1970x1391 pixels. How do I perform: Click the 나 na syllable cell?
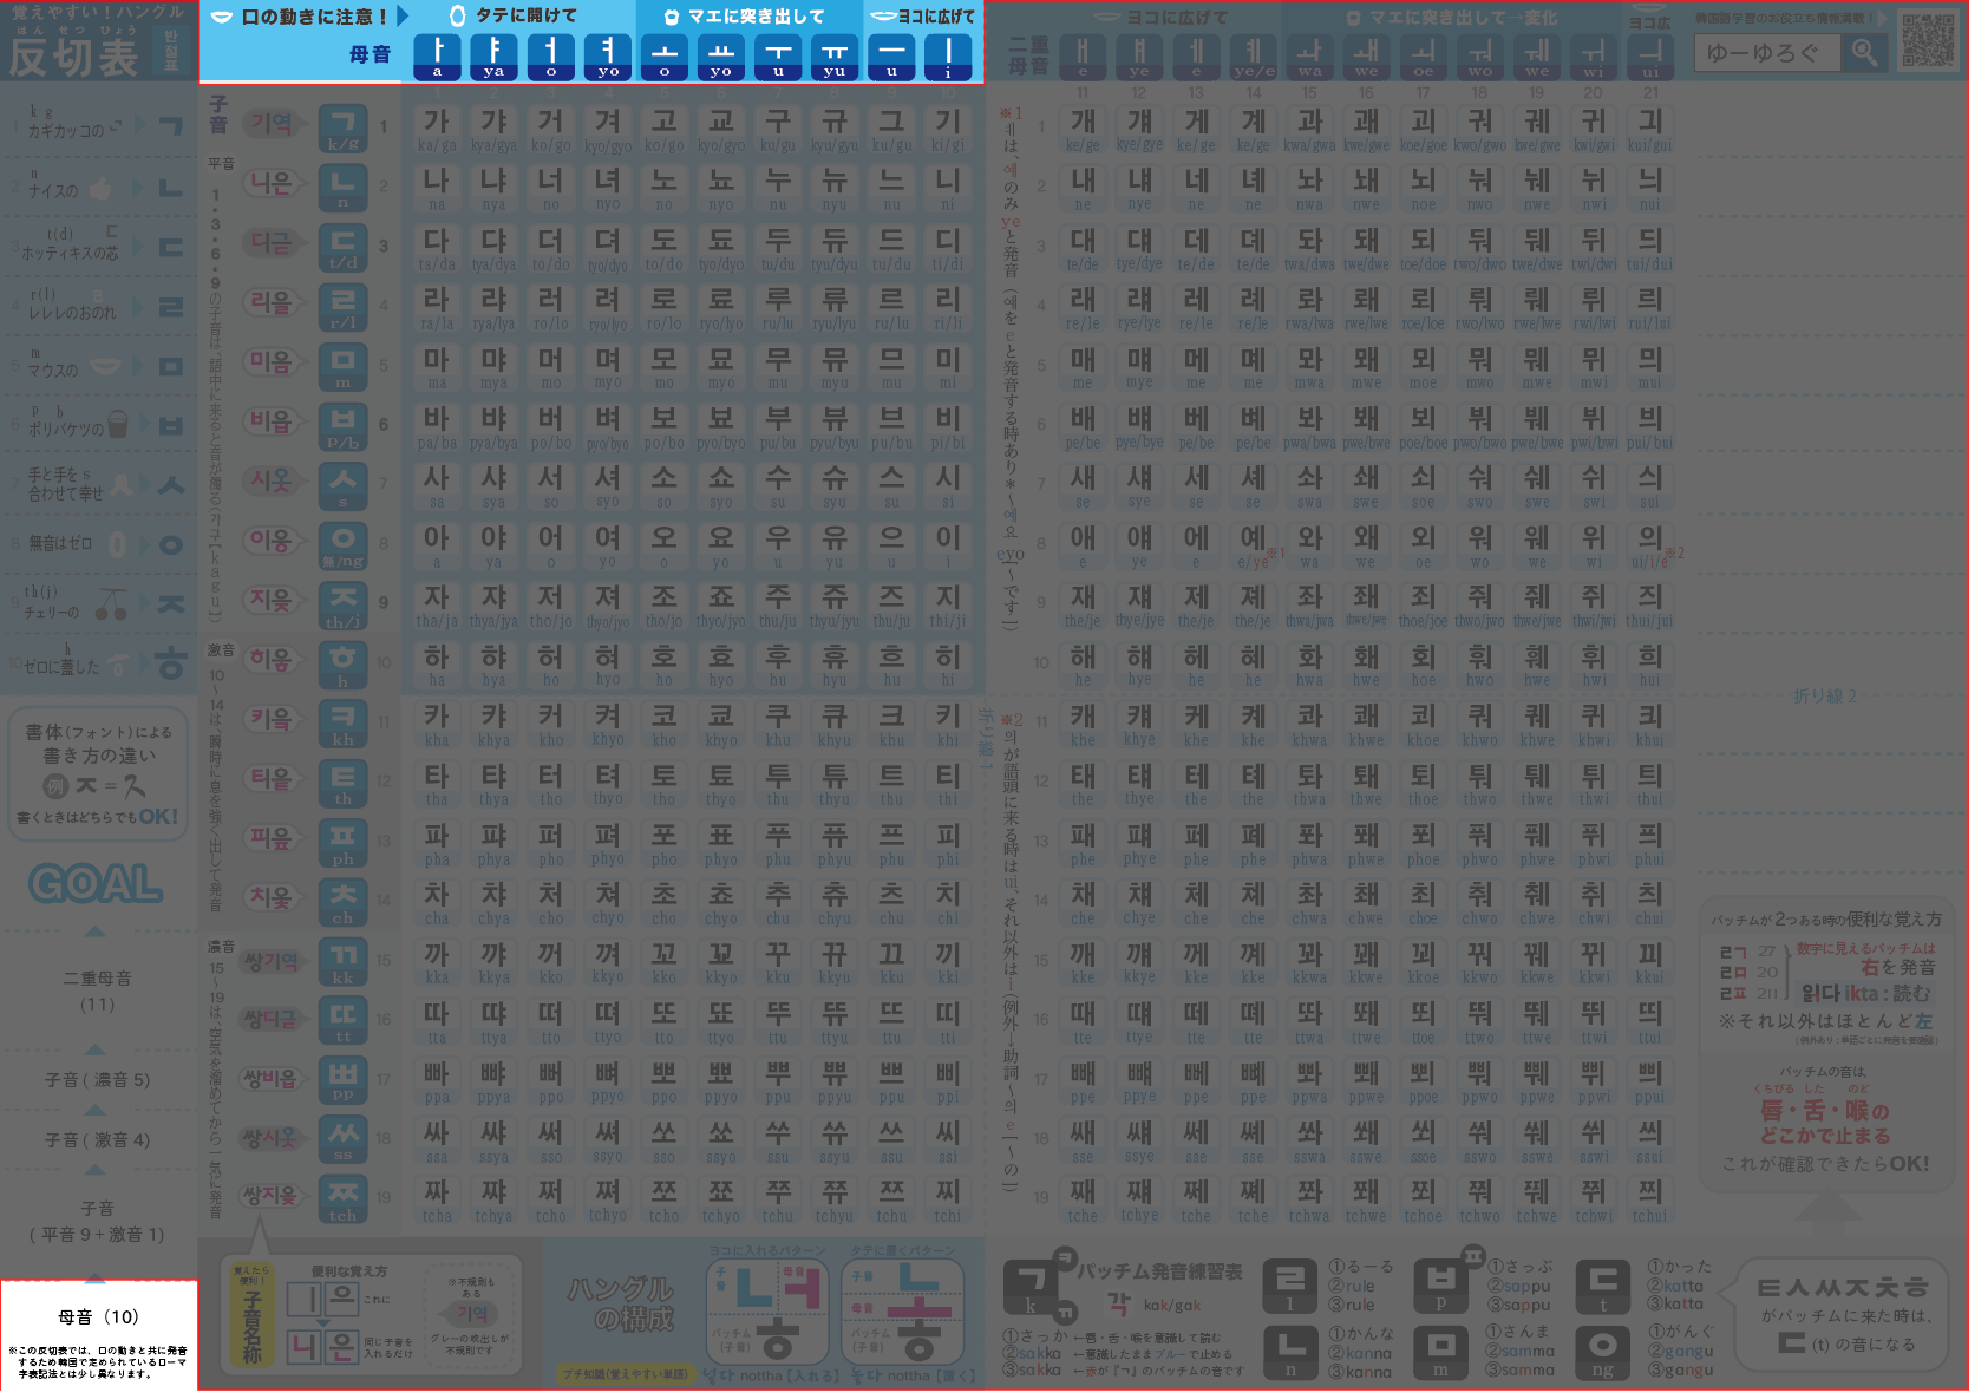pyautogui.click(x=437, y=188)
